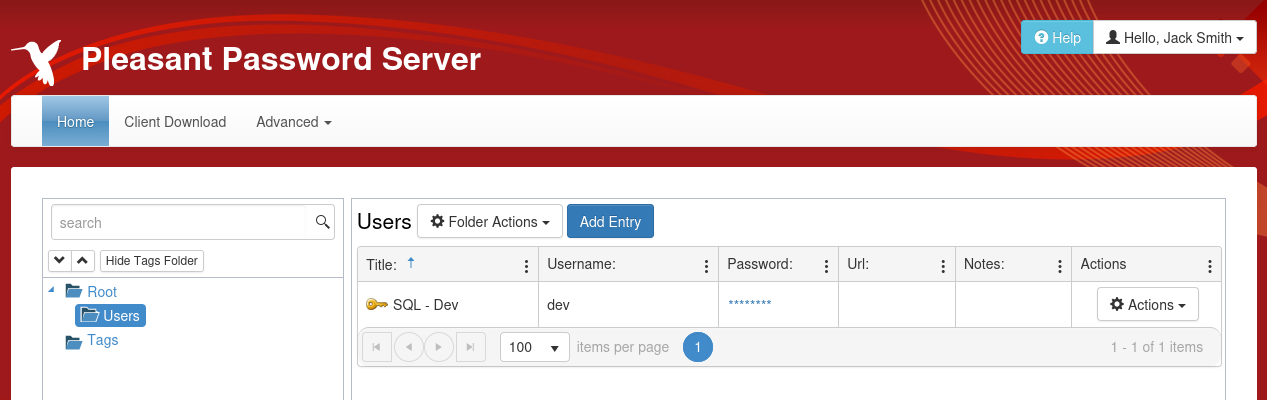This screenshot has width=1267, height=400.
Task: Click the ascending sort arrow on Title
Action: [410, 263]
